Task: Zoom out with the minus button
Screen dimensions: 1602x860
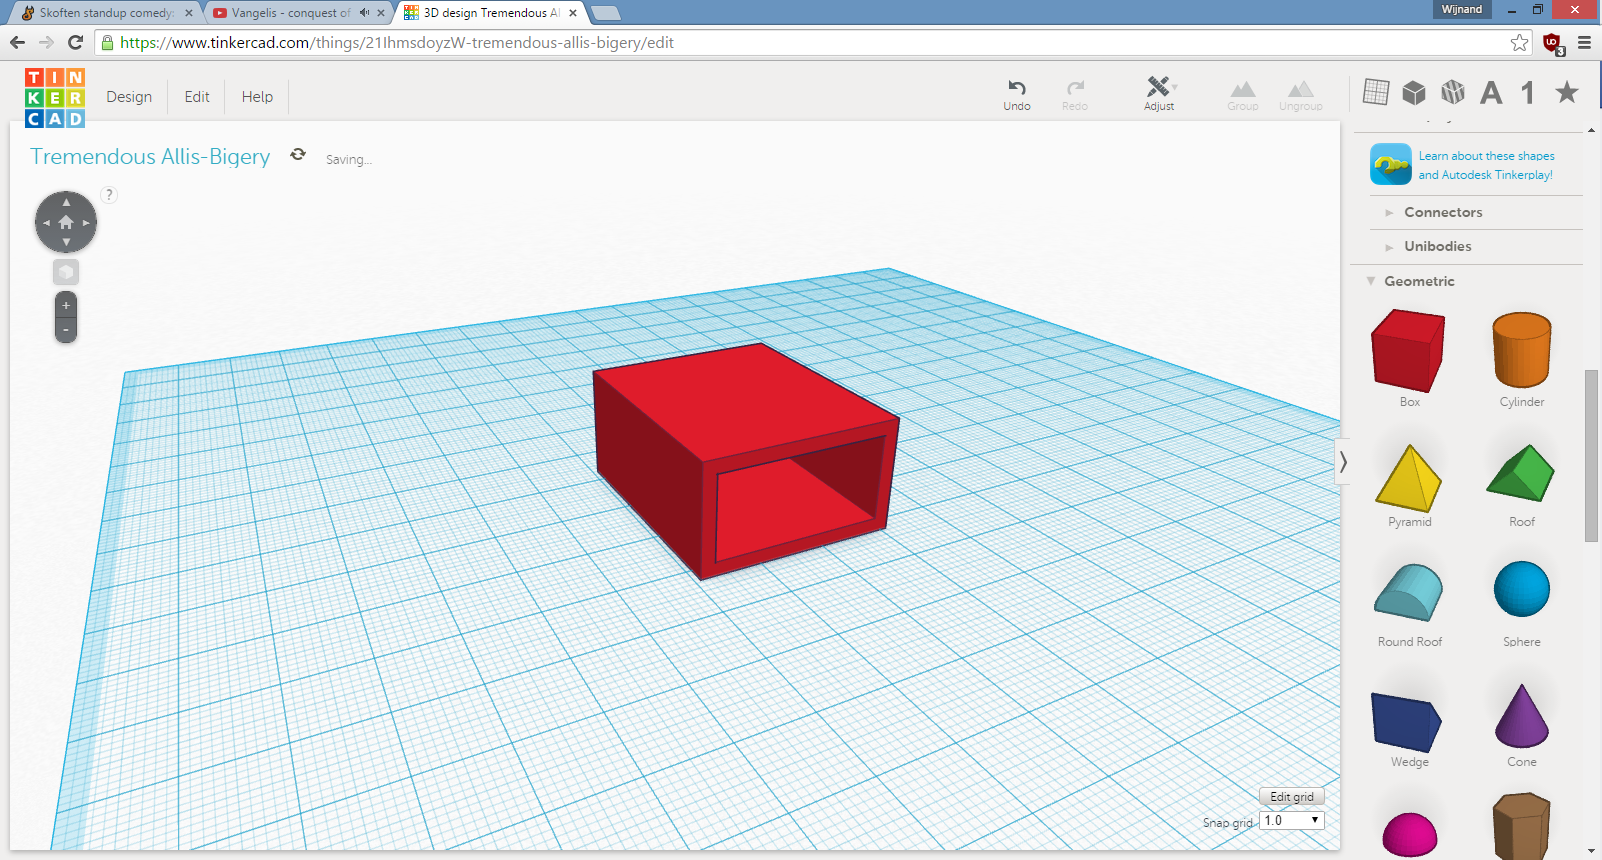Action: pos(66,329)
